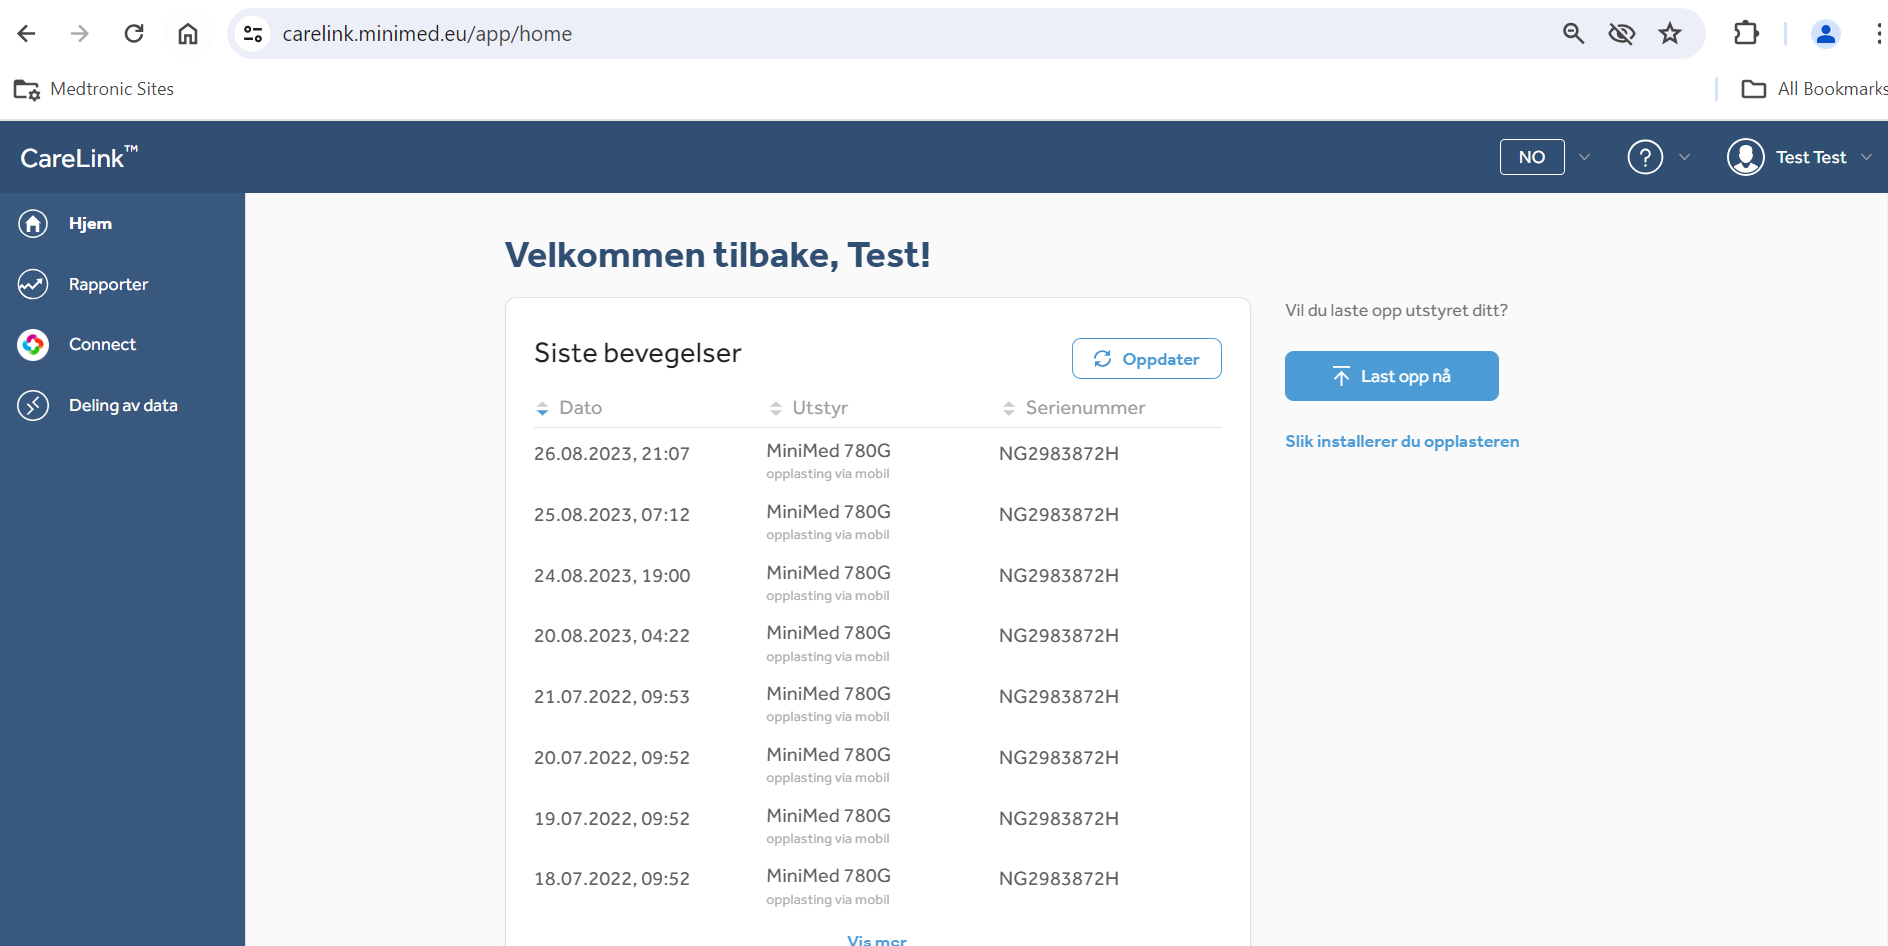Viewport: 1888px width, 946px height.
Task: View site information icon in address bar
Action: [x=253, y=34]
